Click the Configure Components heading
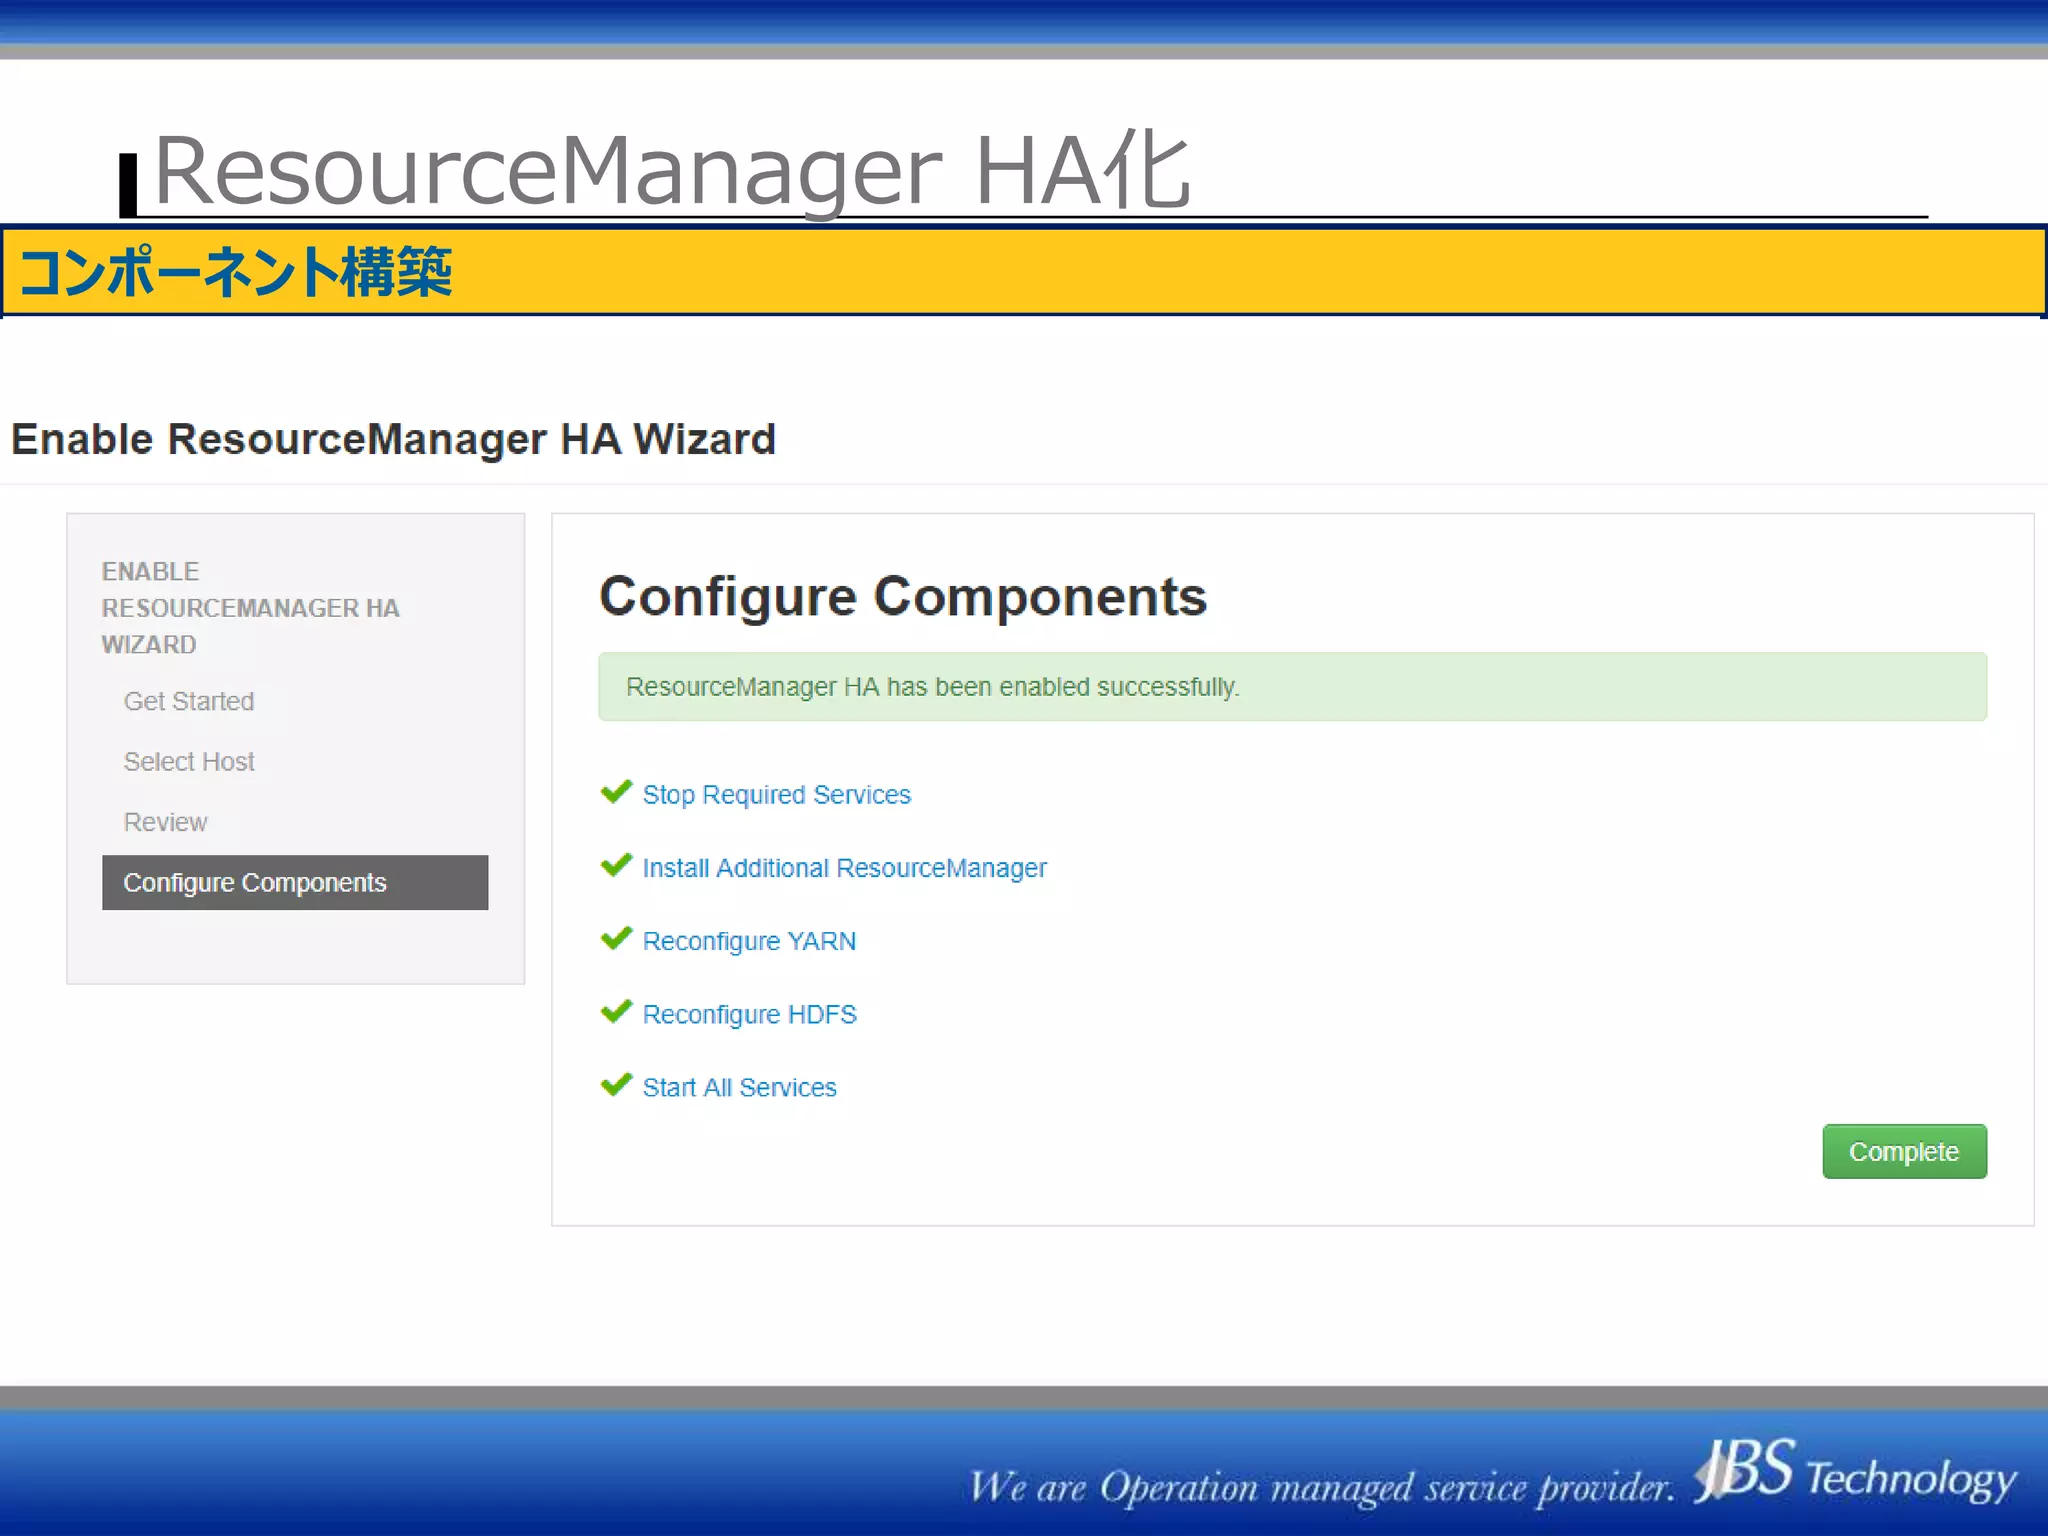Viewport: 2048px width, 1536px height. tap(903, 597)
